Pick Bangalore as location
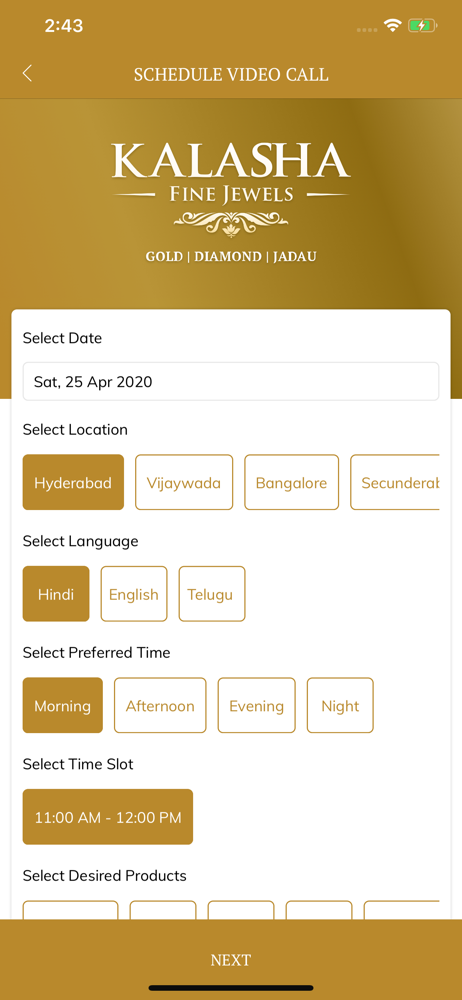 point(292,482)
